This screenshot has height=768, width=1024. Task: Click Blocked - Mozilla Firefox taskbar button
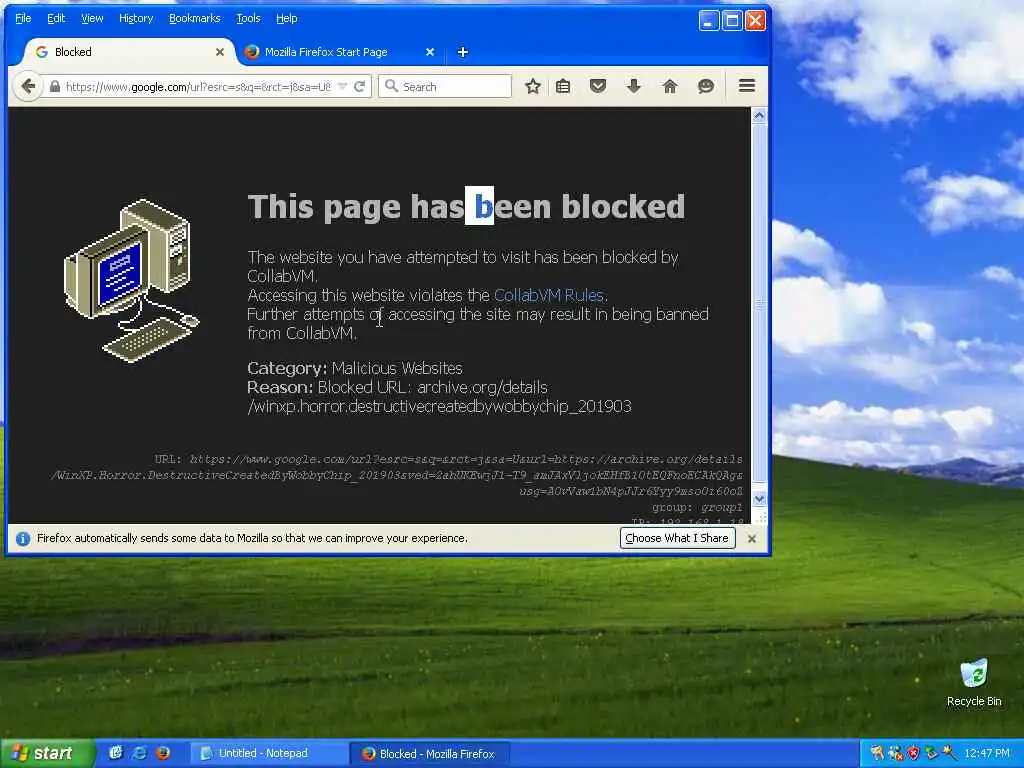click(x=431, y=753)
